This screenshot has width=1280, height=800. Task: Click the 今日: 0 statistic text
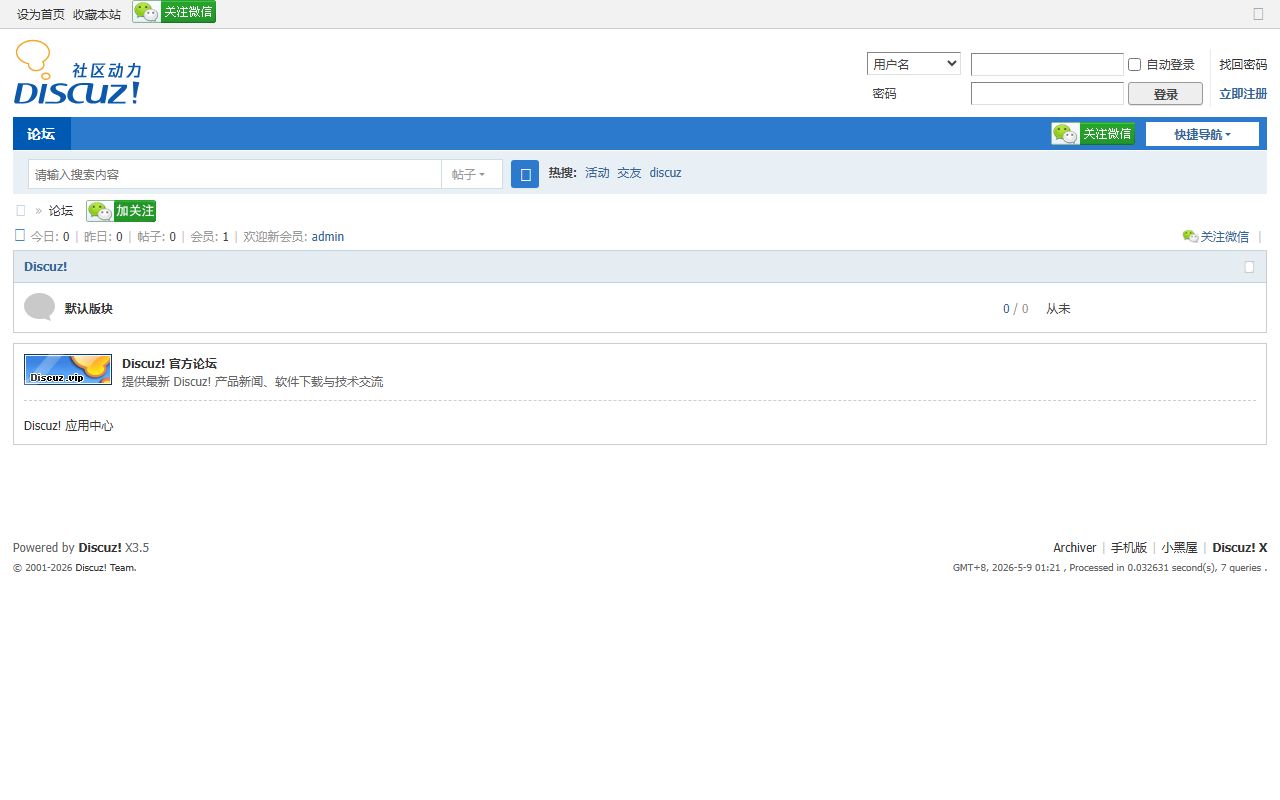click(x=50, y=237)
